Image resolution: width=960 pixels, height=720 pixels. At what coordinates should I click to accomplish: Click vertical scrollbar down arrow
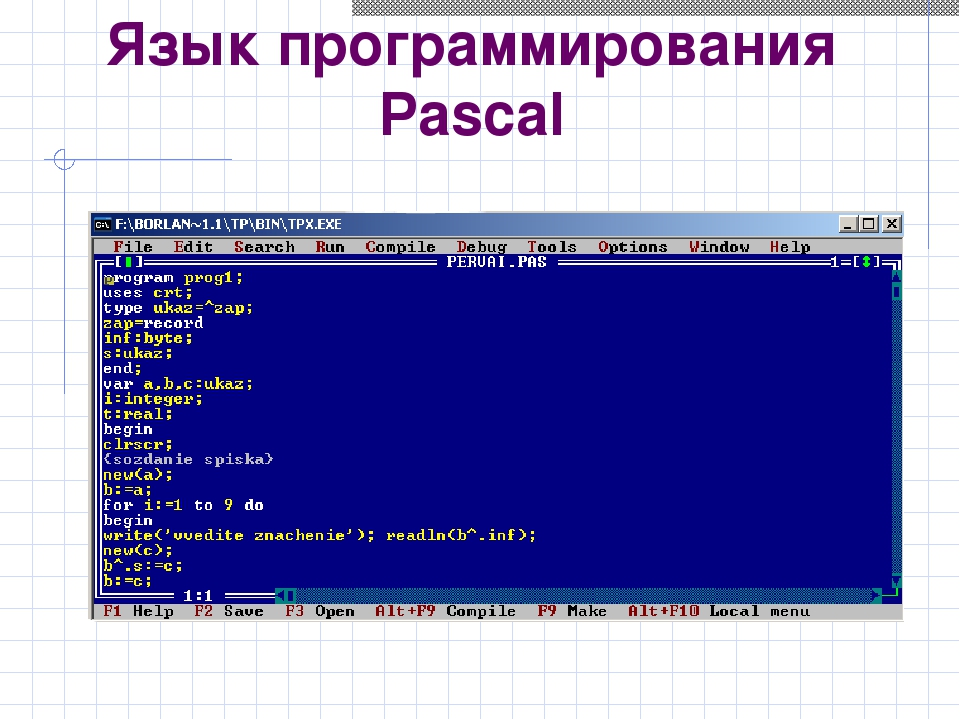click(896, 580)
